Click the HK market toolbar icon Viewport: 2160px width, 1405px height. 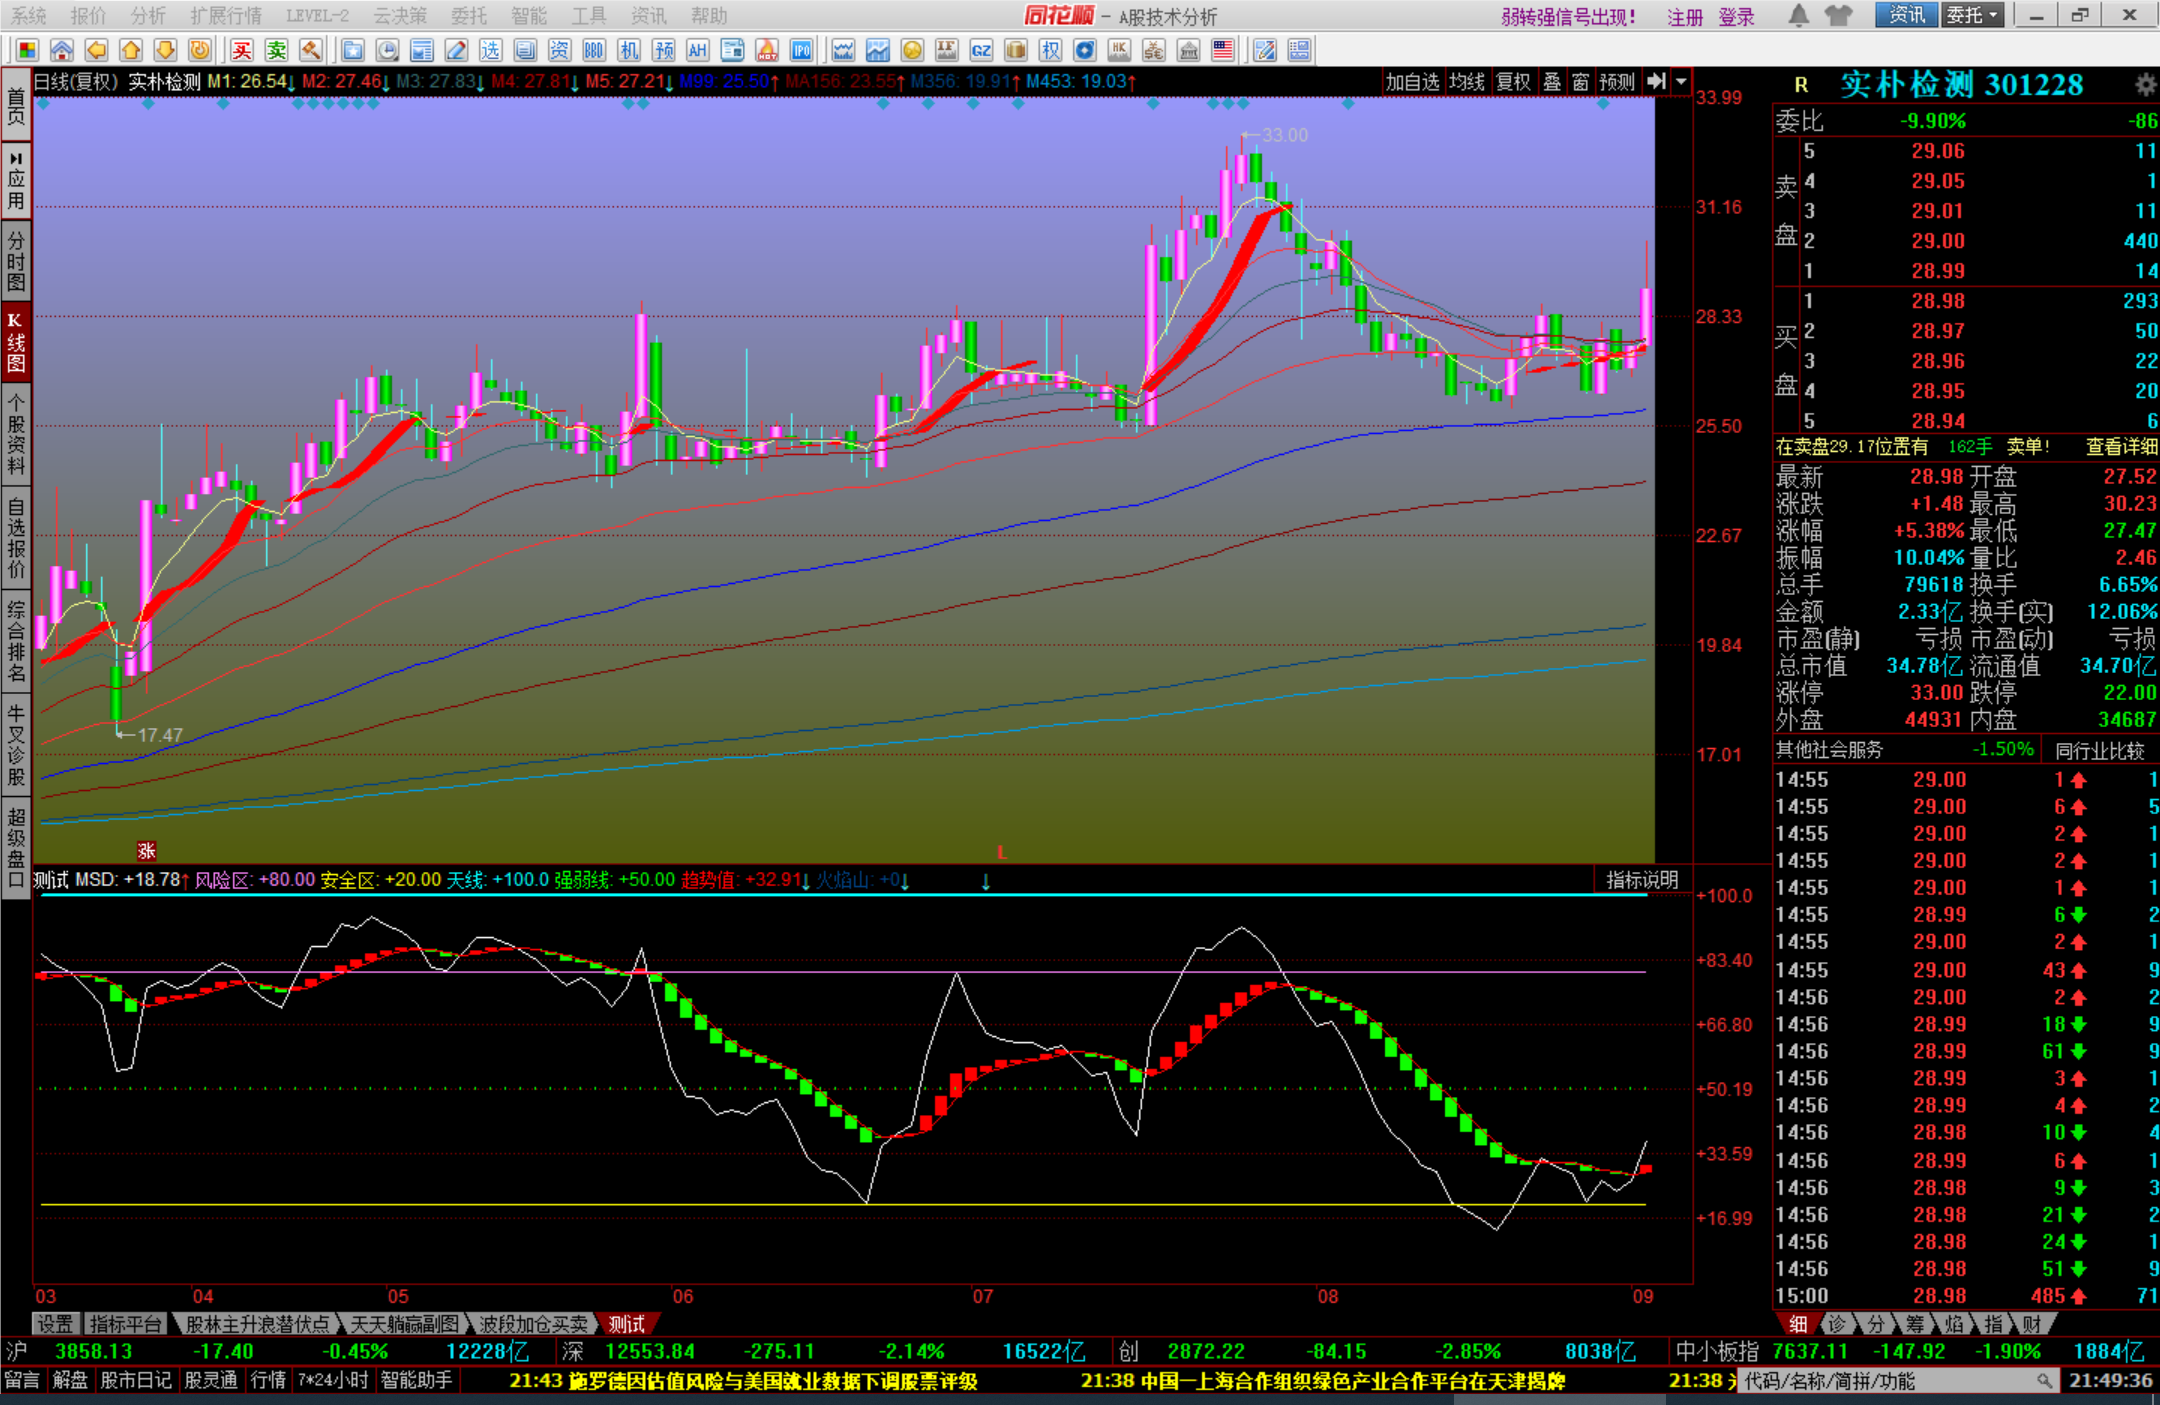(1119, 51)
